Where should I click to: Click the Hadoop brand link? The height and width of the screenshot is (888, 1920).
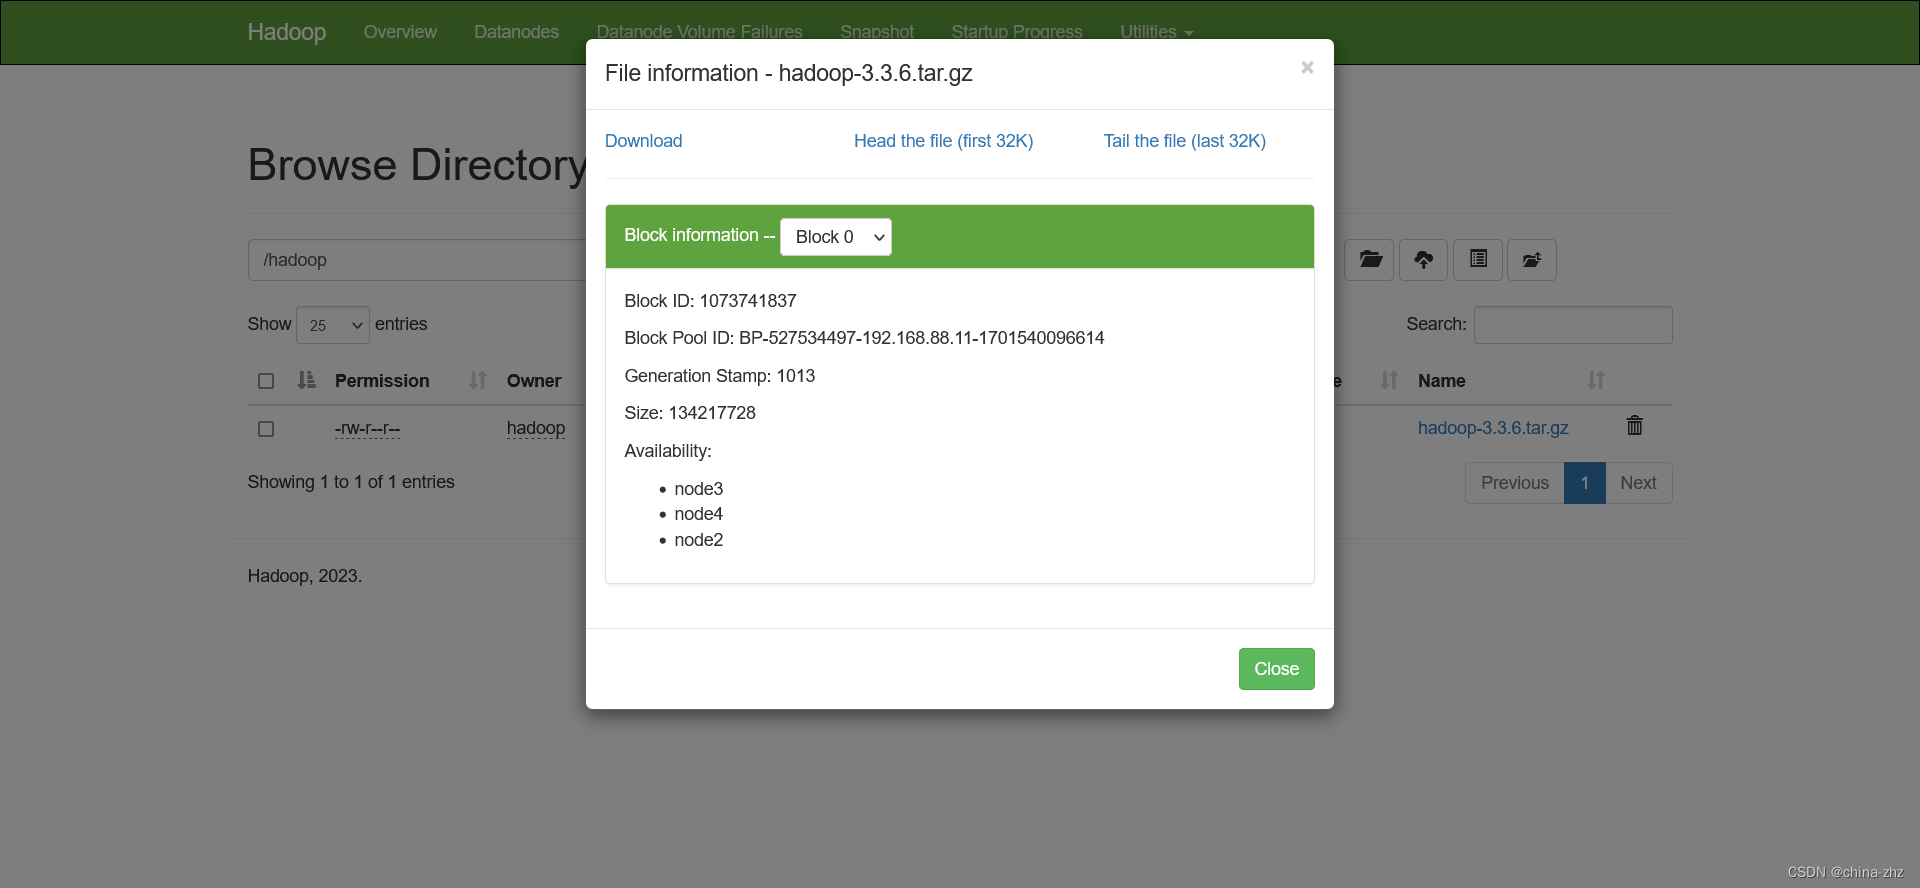[287, 32]
